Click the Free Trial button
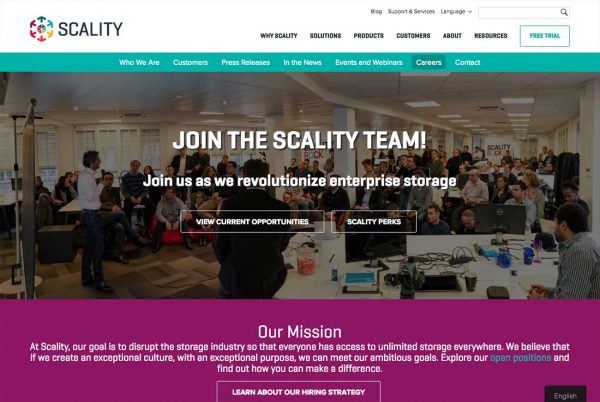The image size is (600, 402). pos(545,36)
